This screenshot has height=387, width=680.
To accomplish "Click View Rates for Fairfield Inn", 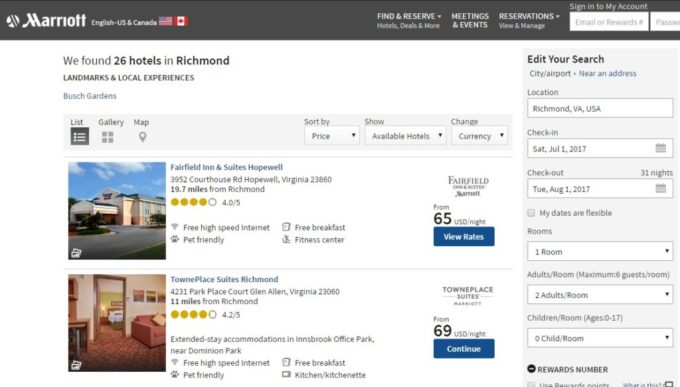I will click(x=464, y=236).
